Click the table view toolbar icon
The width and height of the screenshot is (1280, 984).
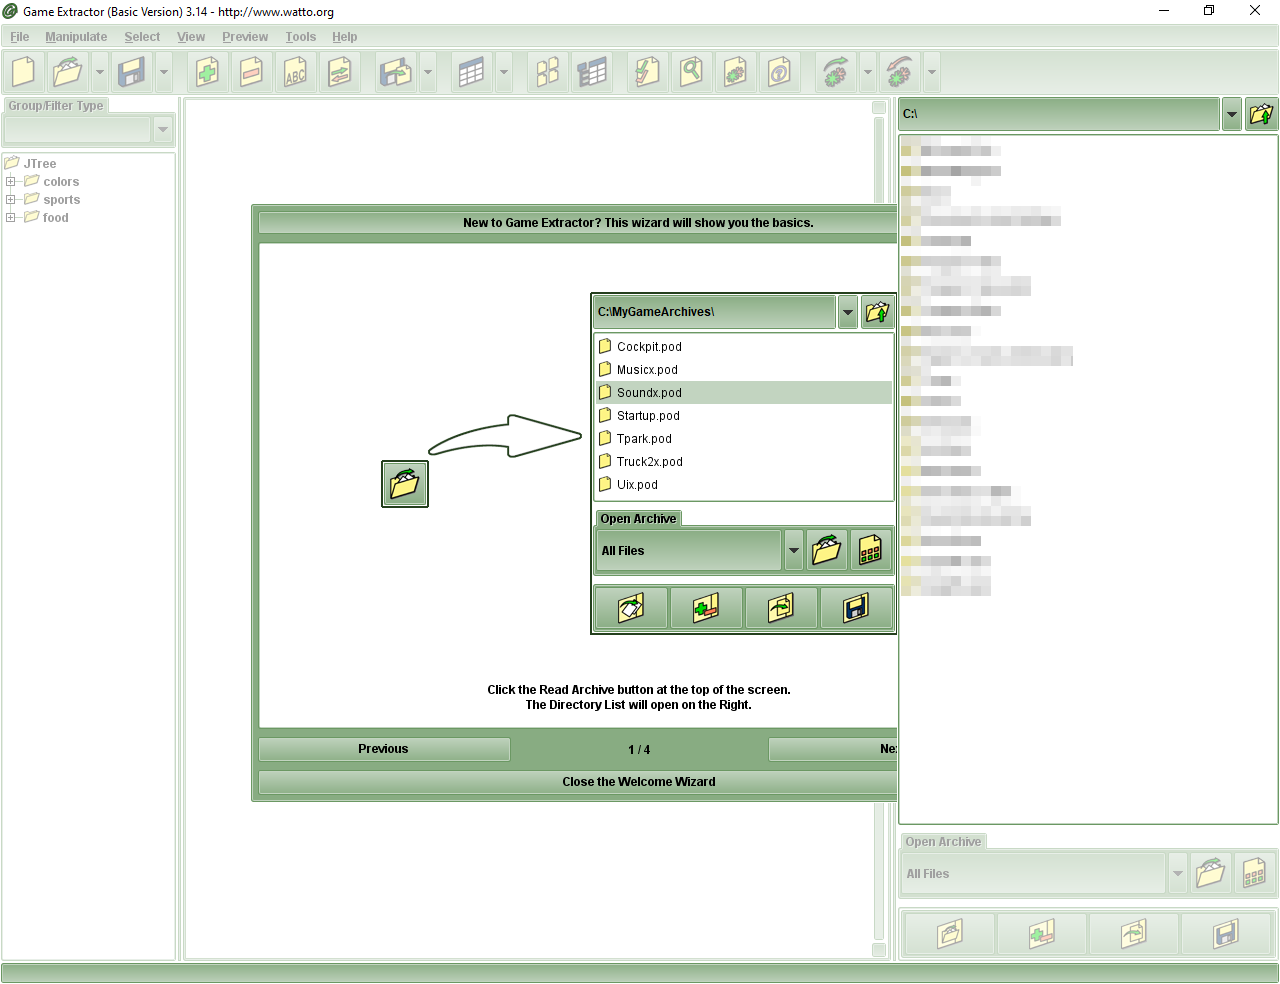coord(472,72)
